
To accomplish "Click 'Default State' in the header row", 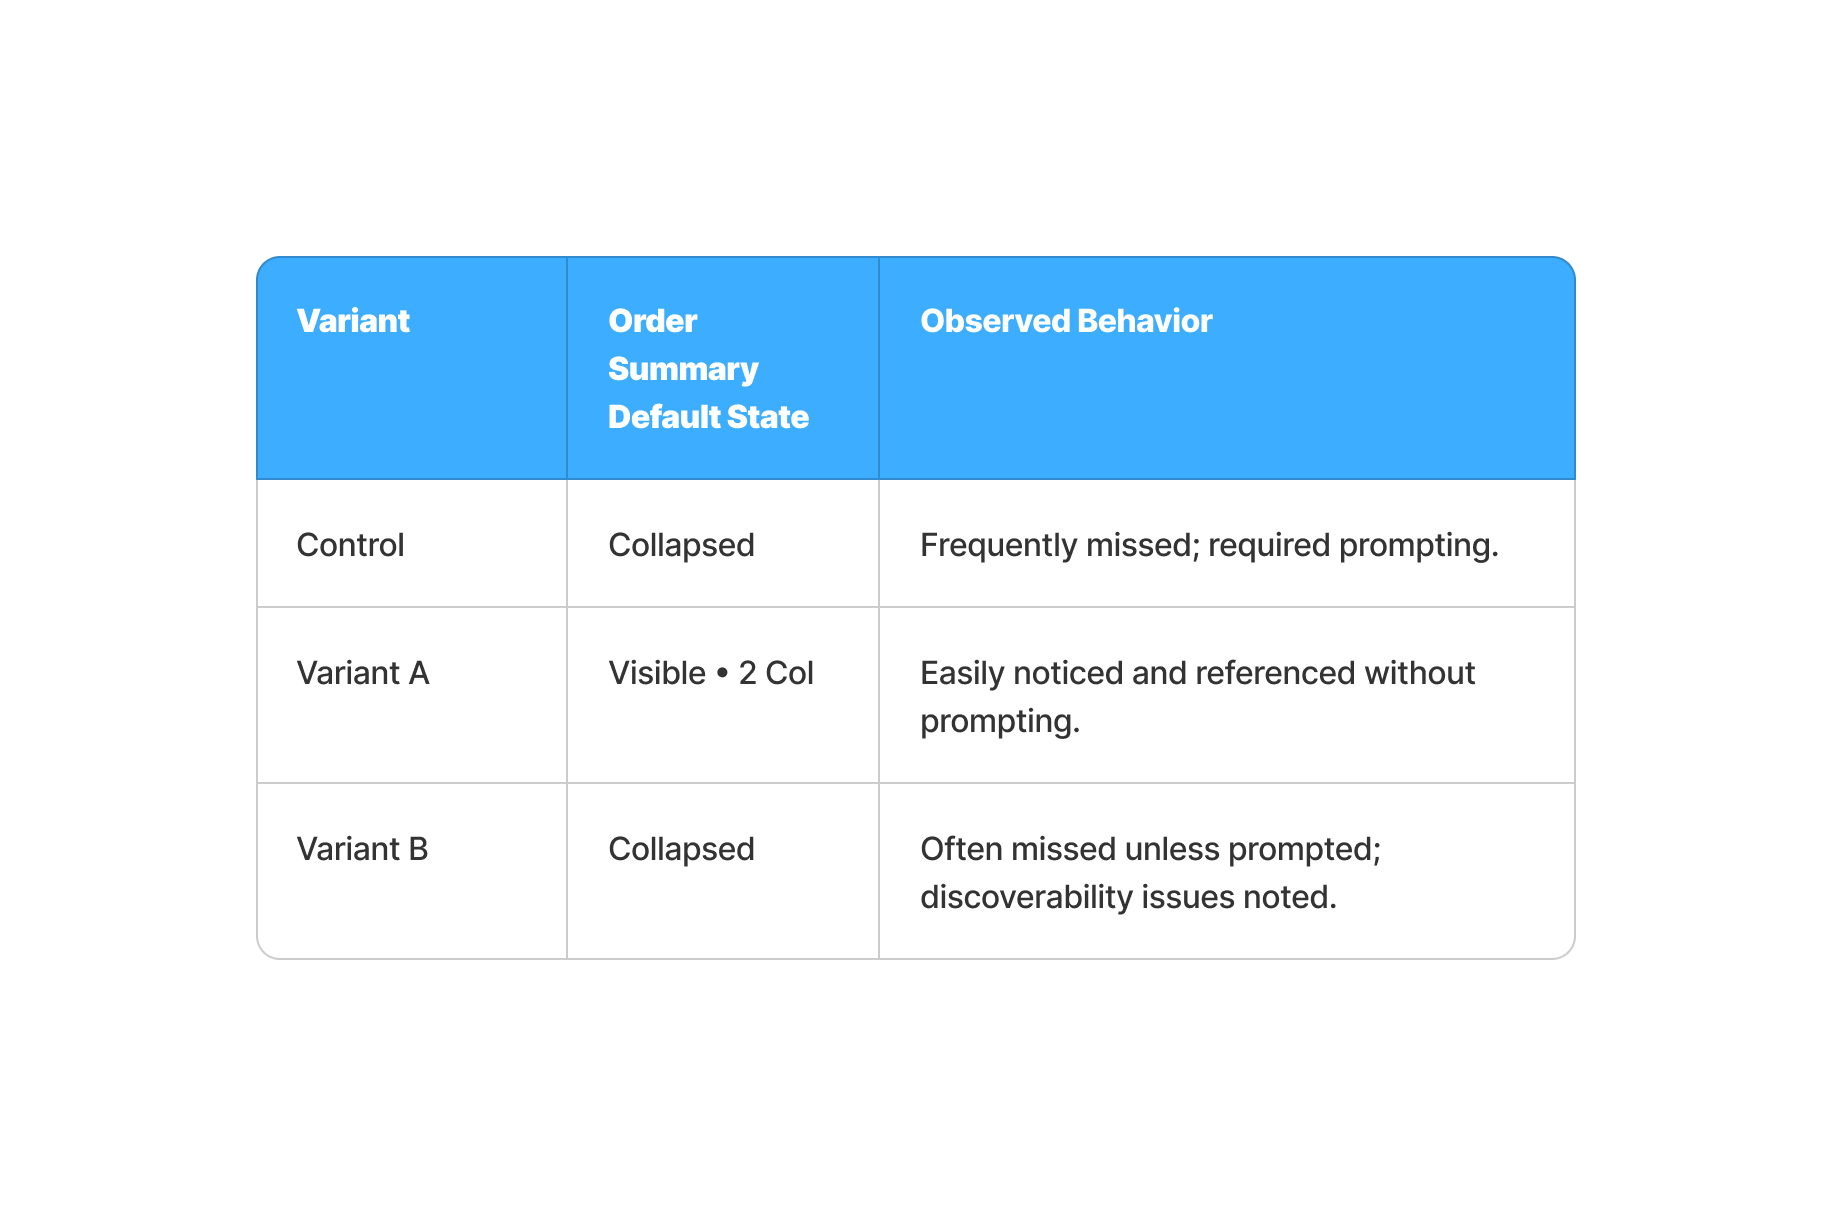I will [708, 417].
